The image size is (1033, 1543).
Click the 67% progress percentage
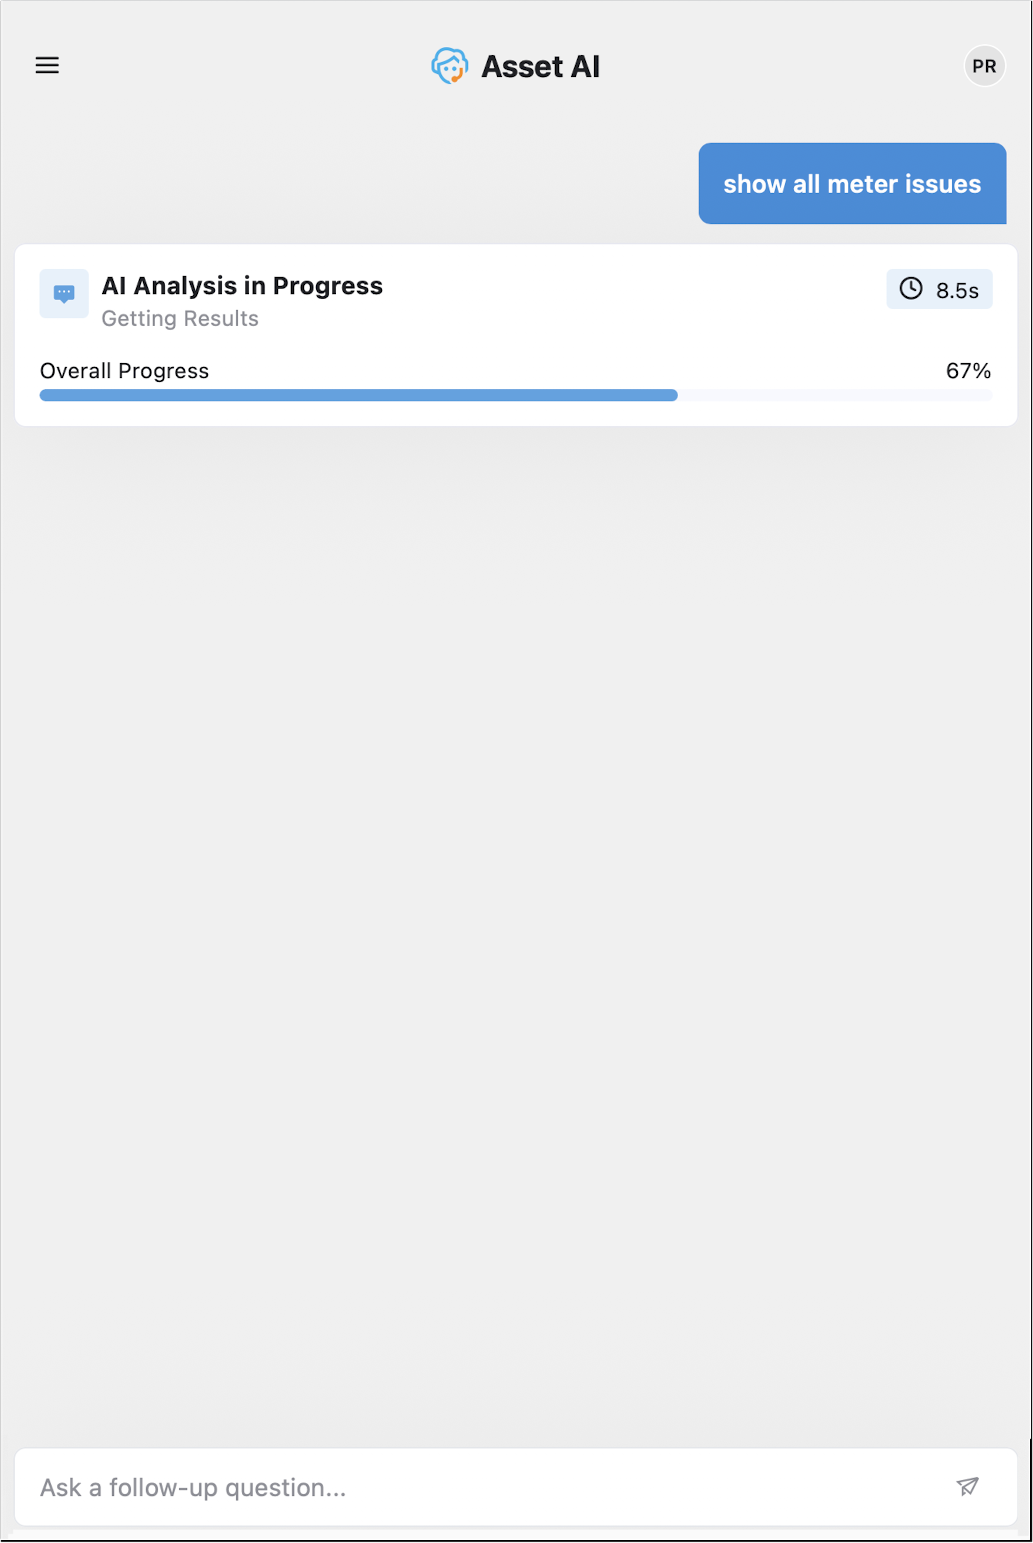pos(968,371)
